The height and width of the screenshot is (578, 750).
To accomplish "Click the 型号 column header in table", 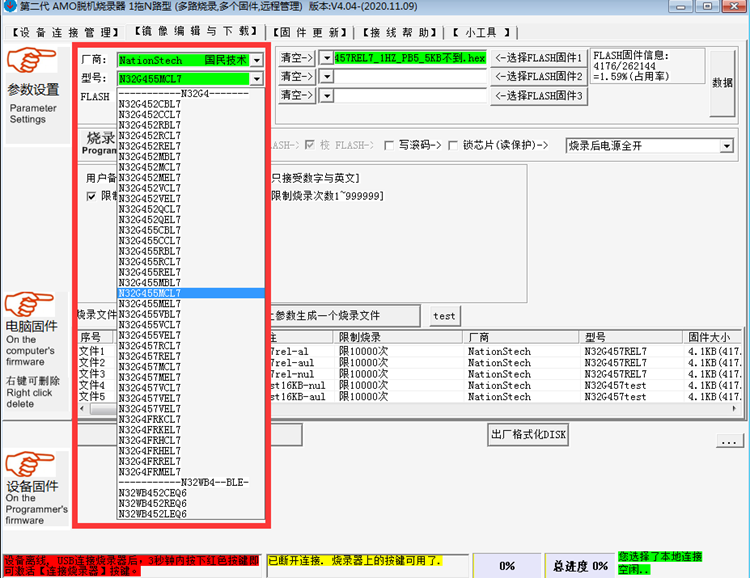I will pyautogui.click(x=630, y=337).
